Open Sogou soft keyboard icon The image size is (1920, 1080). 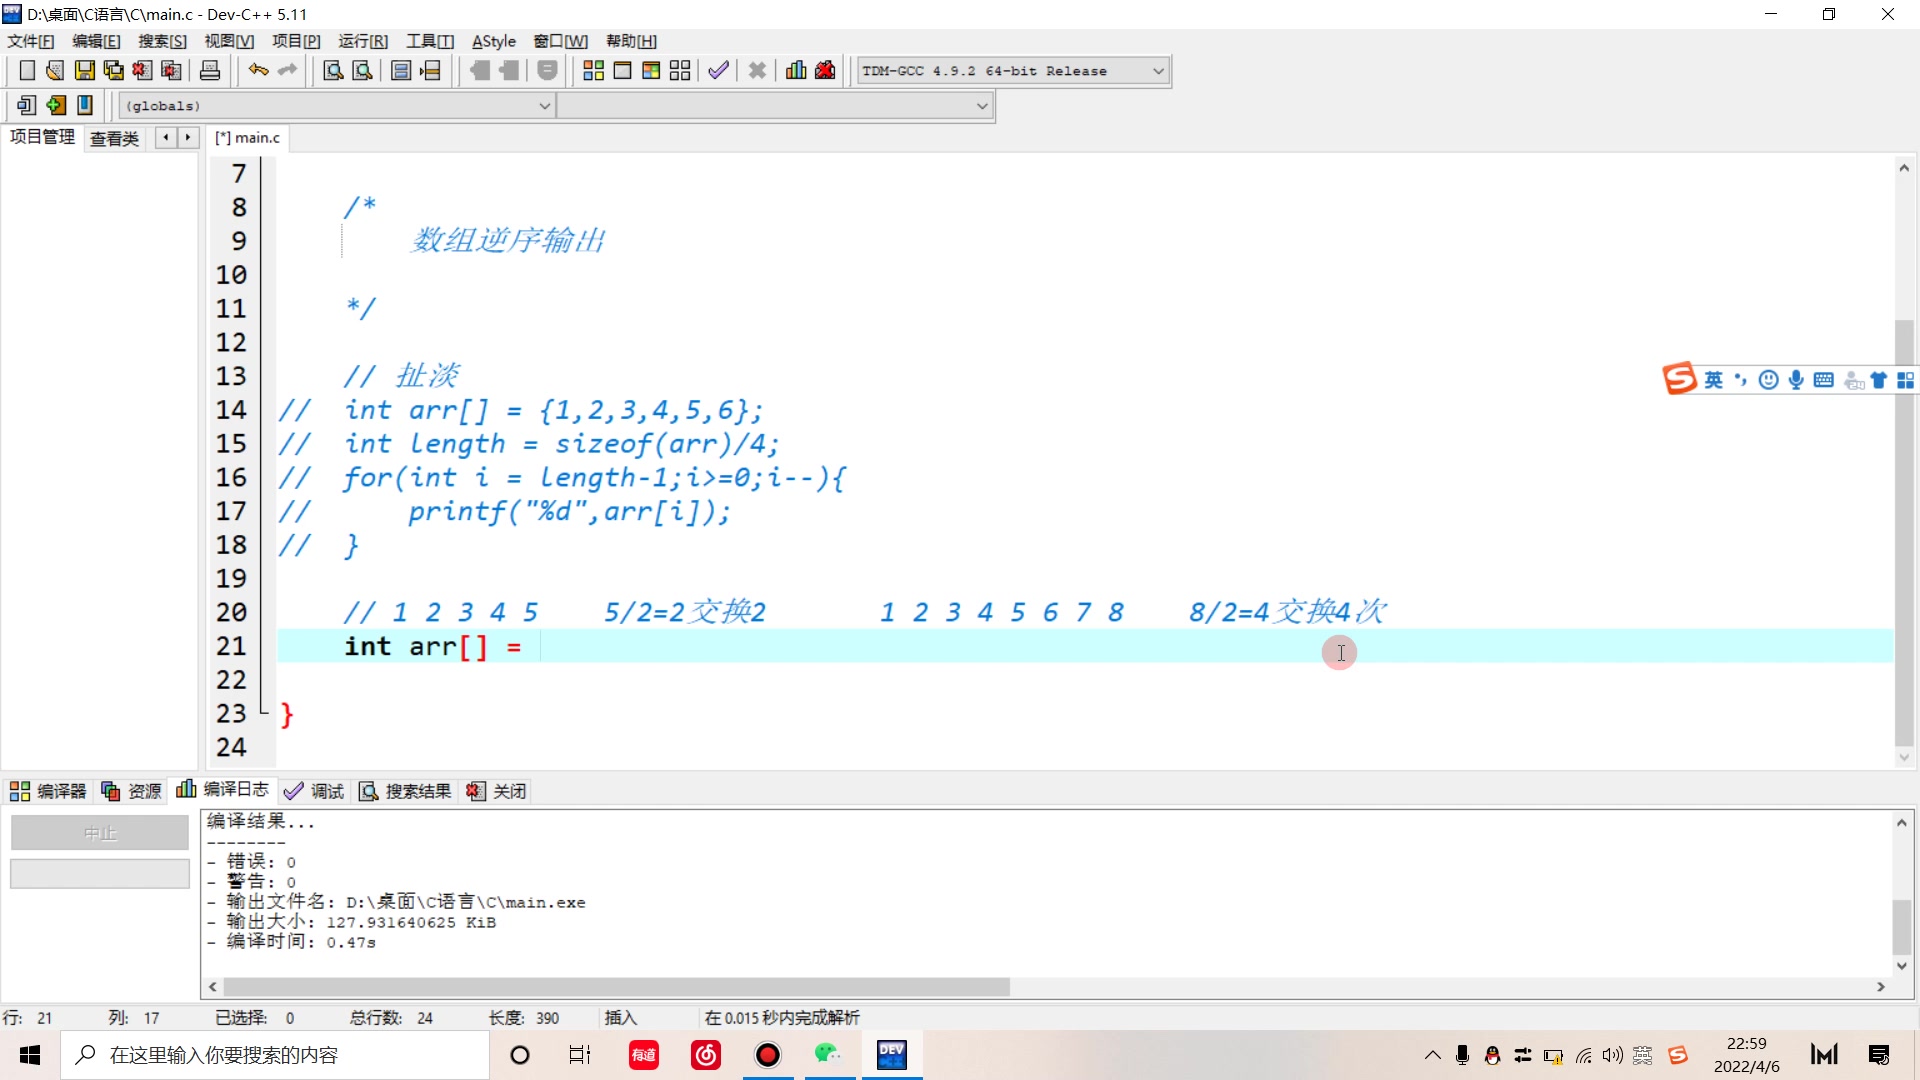[x=1823, y=380]
